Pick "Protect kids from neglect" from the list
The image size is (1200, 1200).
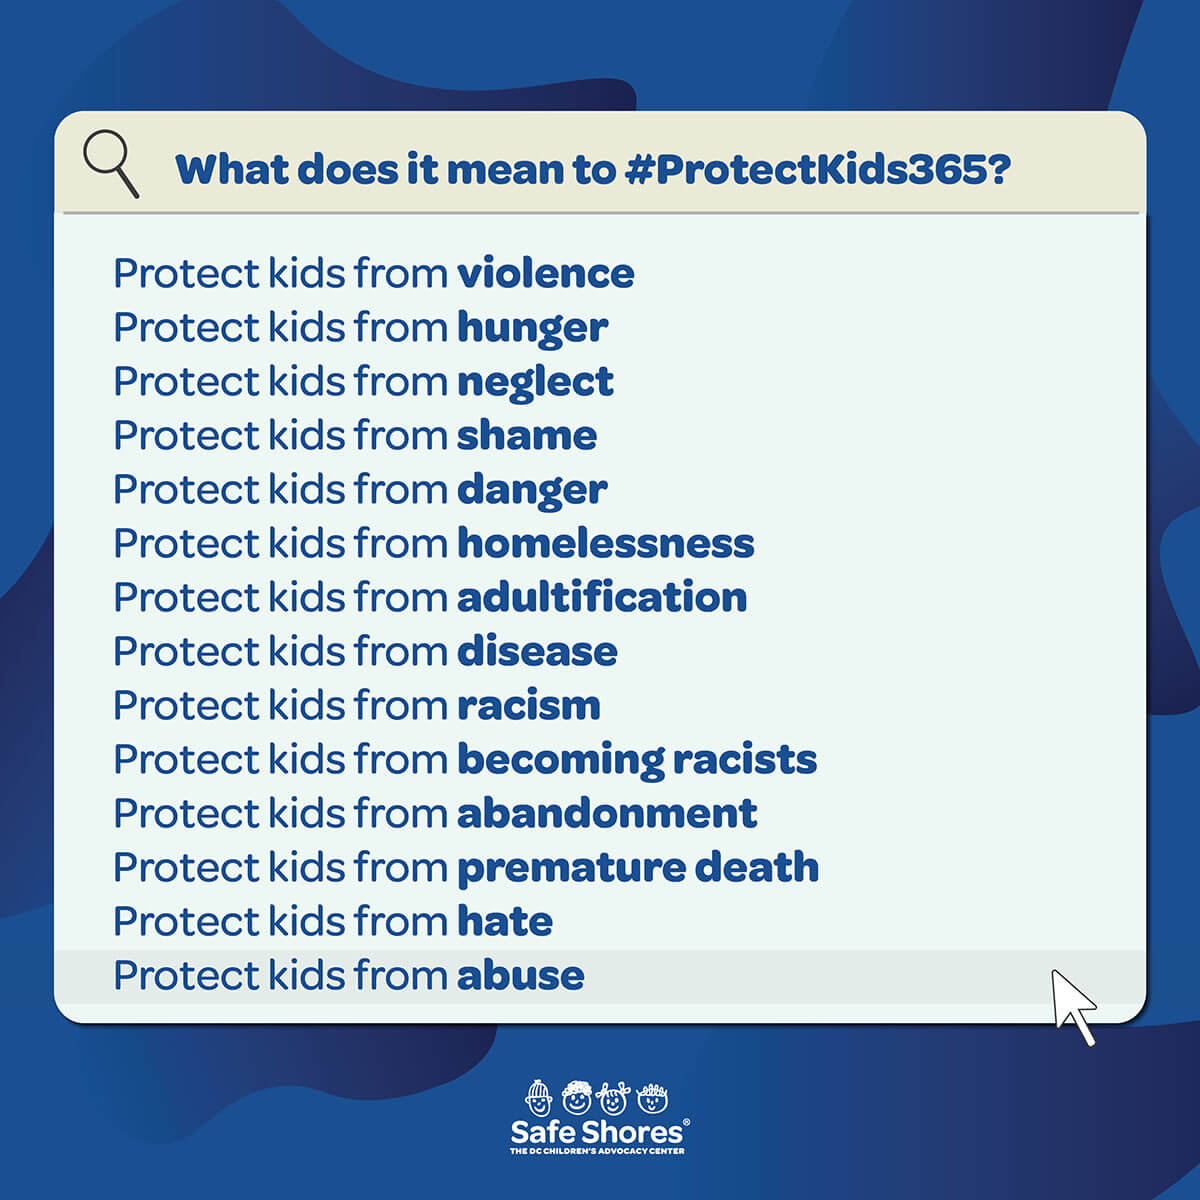click(x=363, y=381)
